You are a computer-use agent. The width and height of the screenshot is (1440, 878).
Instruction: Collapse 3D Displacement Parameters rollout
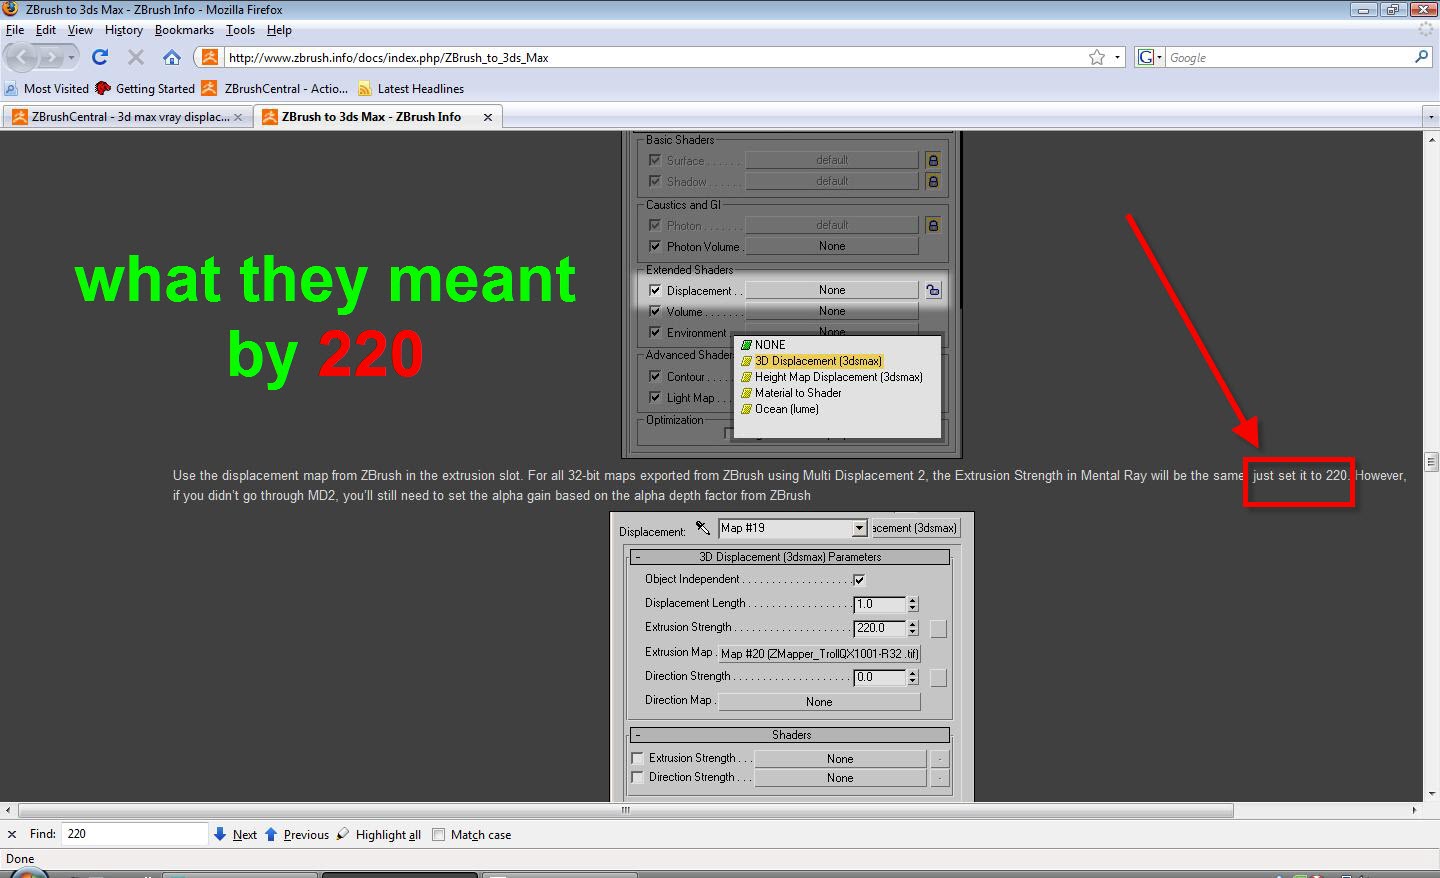point(790,557)
